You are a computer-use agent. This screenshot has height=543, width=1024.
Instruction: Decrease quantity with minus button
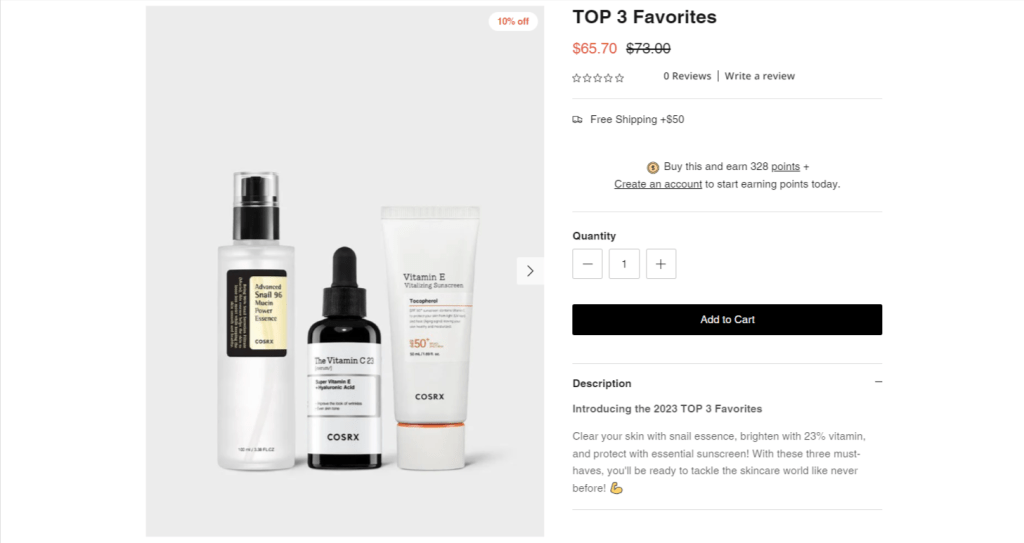pyautogui.click(x=587, y=264)
